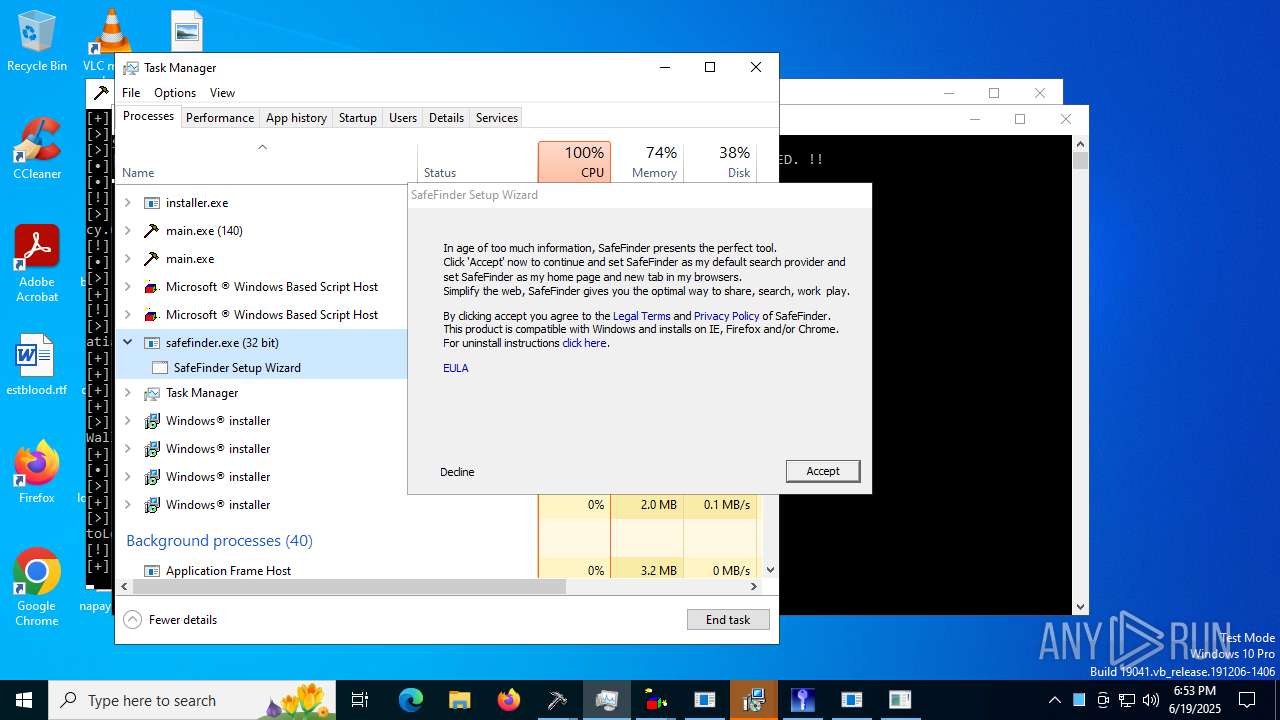Switch to the App history tab
Screen dimensions: 1280x720
pyautogui.click(x=296, y=118)
